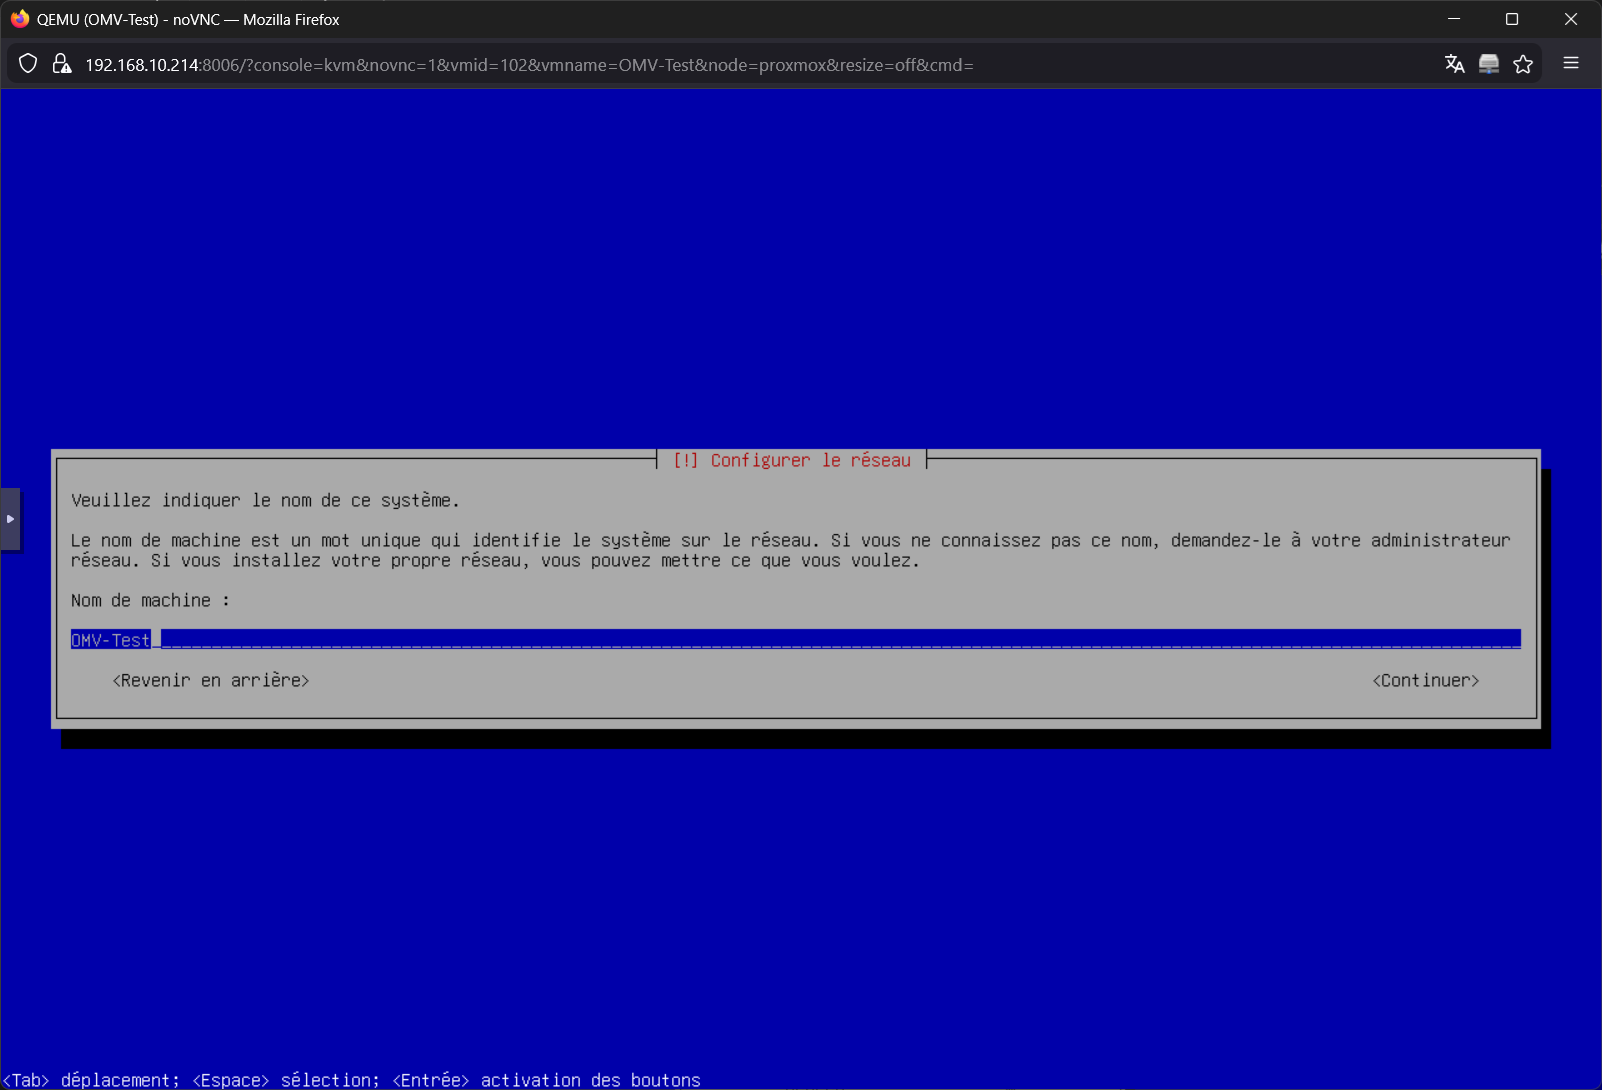This screenshot has width=1602, height=1090.
Task: Show site security lock information
Action: (x=62, y=64)
